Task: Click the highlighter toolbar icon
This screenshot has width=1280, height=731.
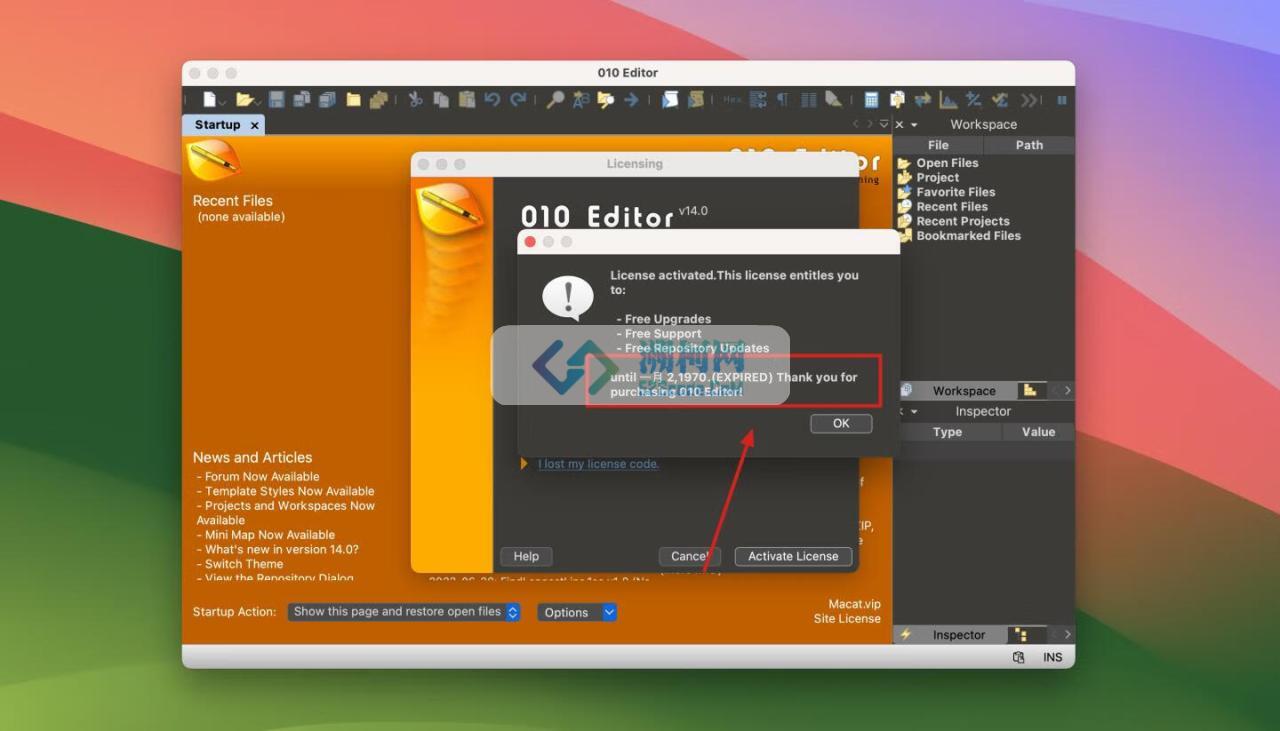Action: [832, 99]
